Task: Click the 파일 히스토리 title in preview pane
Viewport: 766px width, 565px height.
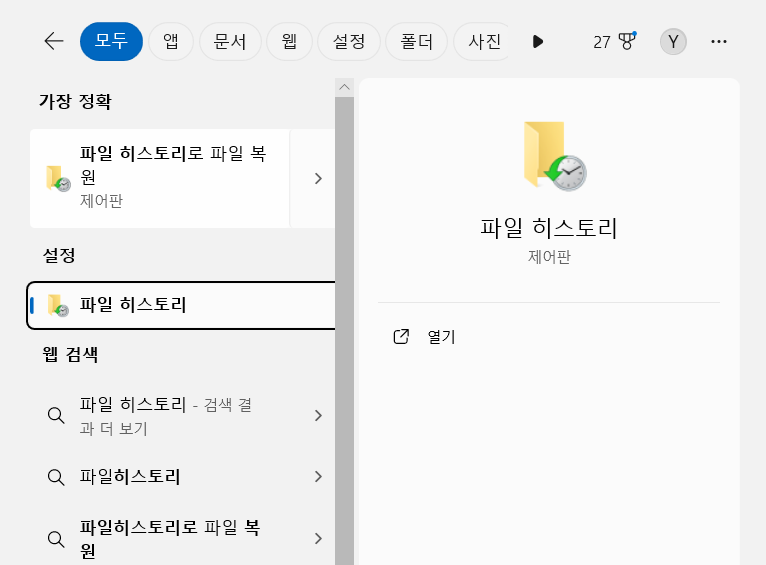Action: point(549,228)
